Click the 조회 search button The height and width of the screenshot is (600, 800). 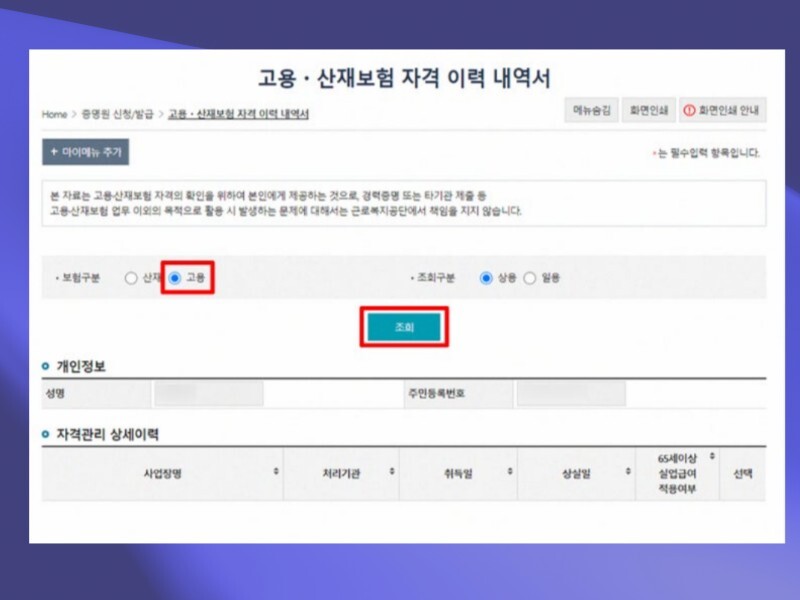tap(404, 327)
